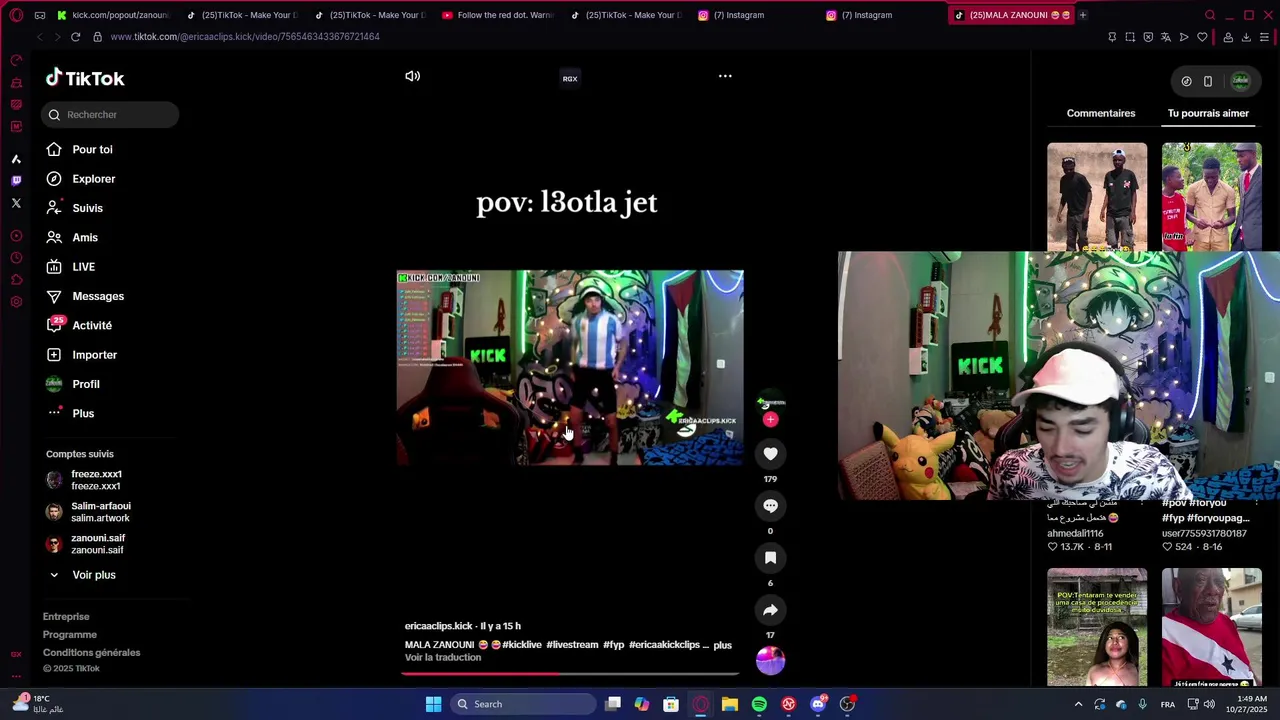Like the video using the heart icon
Viewport: 1280px width, 720px height.
pyautogui.click(x=770, y=454)
